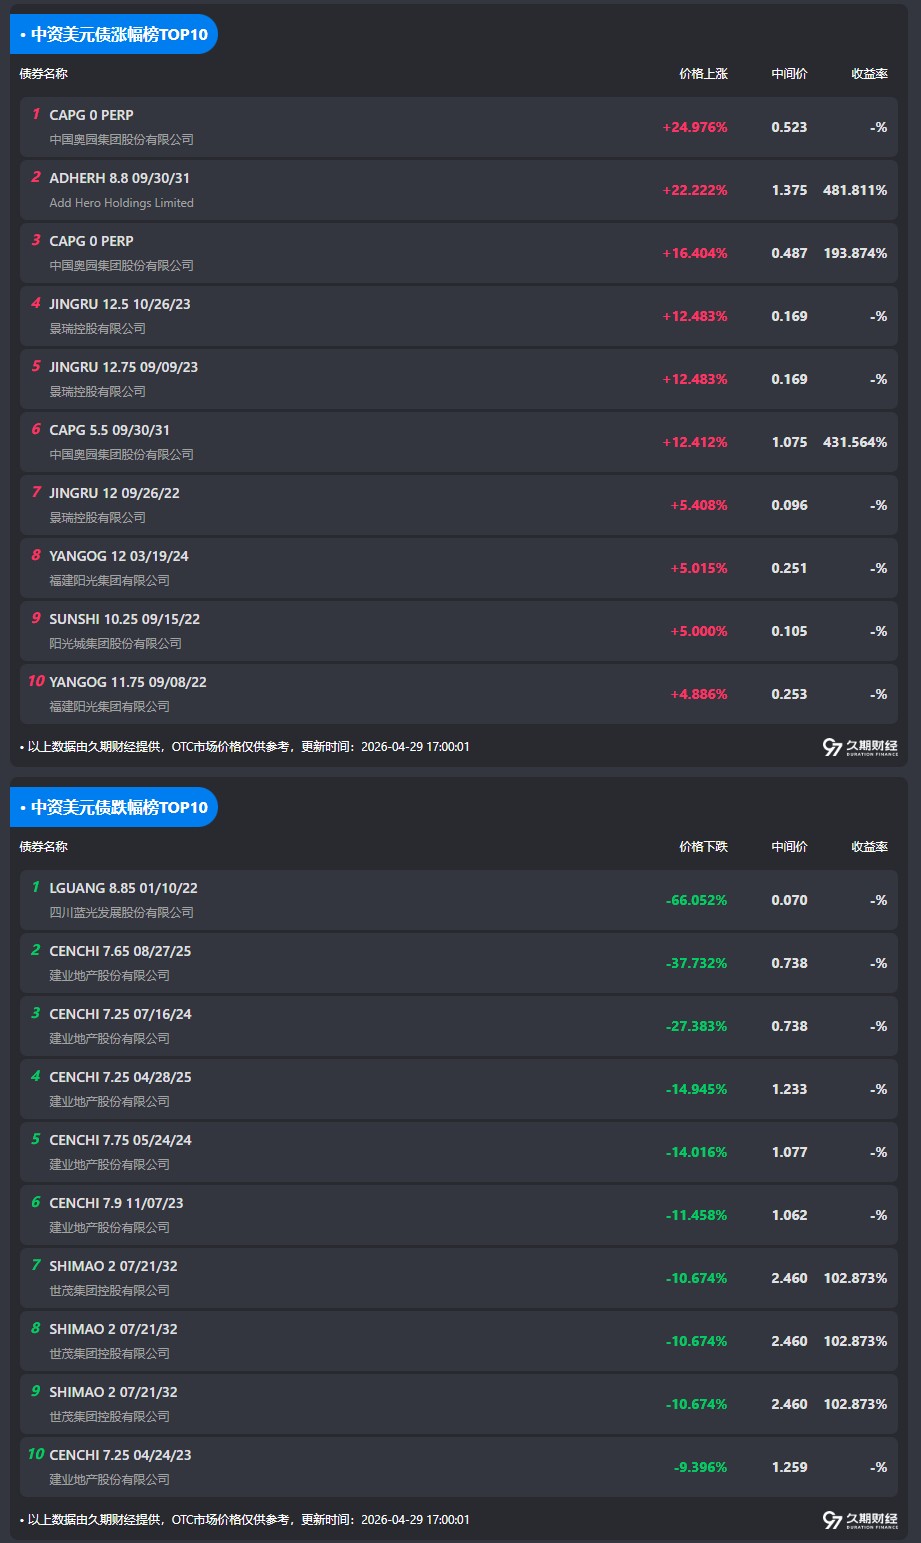Click the 久期财经 logo under the gainers table

tap(860, 747)
